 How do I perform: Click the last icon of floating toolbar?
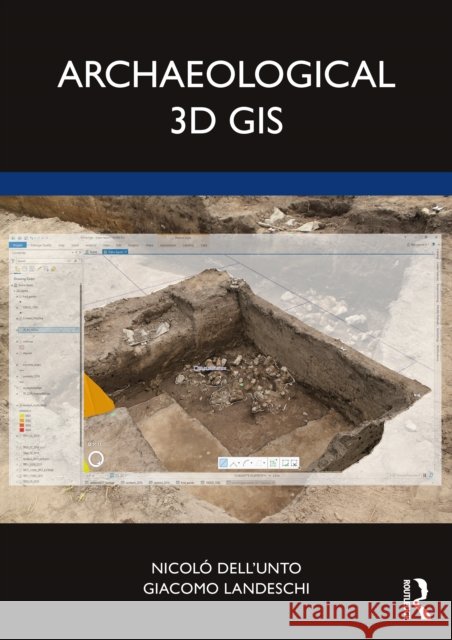(294, 463)
